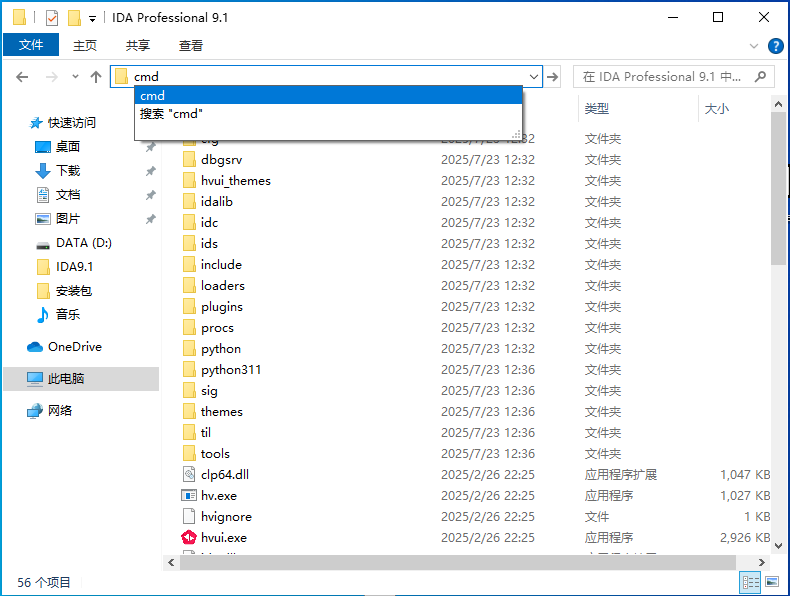Switch to the 主页 ribbon tab
The height and width of the screenshot is (596, 790).
click(85, 45)
